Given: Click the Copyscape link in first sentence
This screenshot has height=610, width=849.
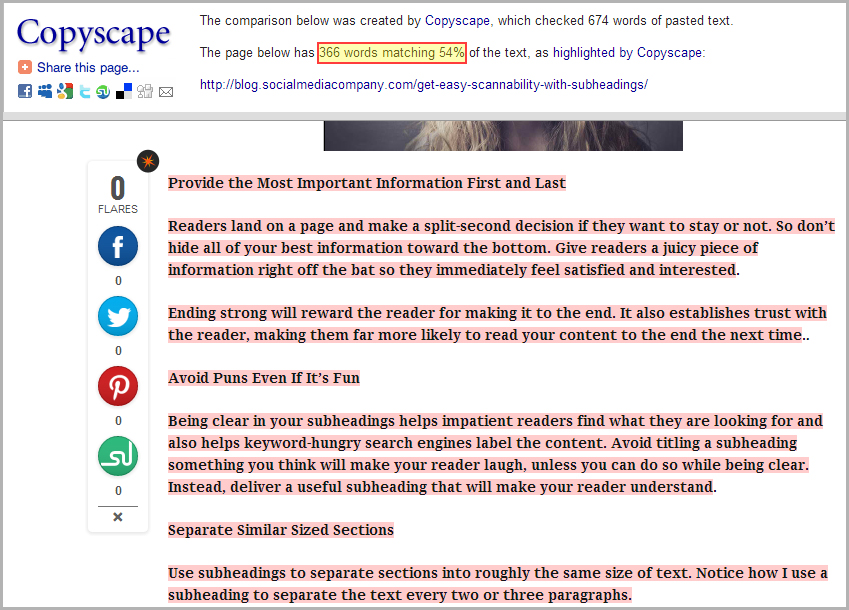Looking at the screenshot, I should click(x=457, y=21).
